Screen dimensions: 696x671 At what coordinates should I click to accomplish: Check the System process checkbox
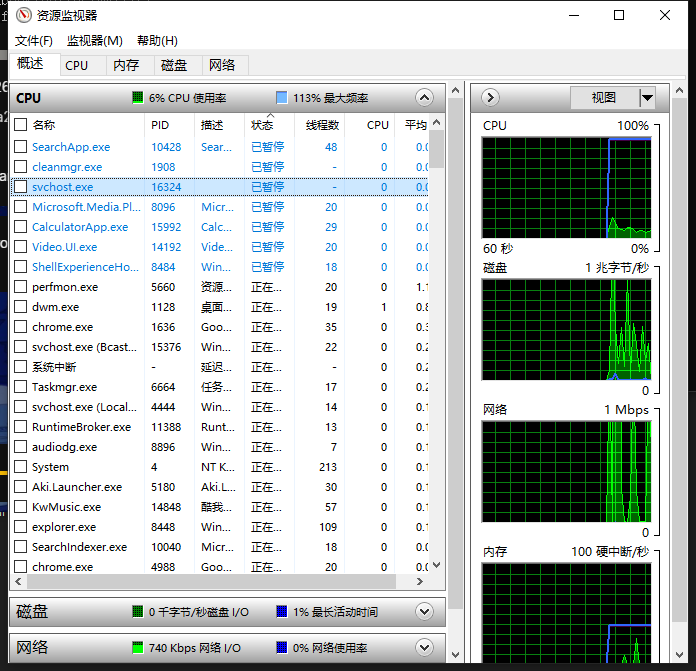coord(20,467)
